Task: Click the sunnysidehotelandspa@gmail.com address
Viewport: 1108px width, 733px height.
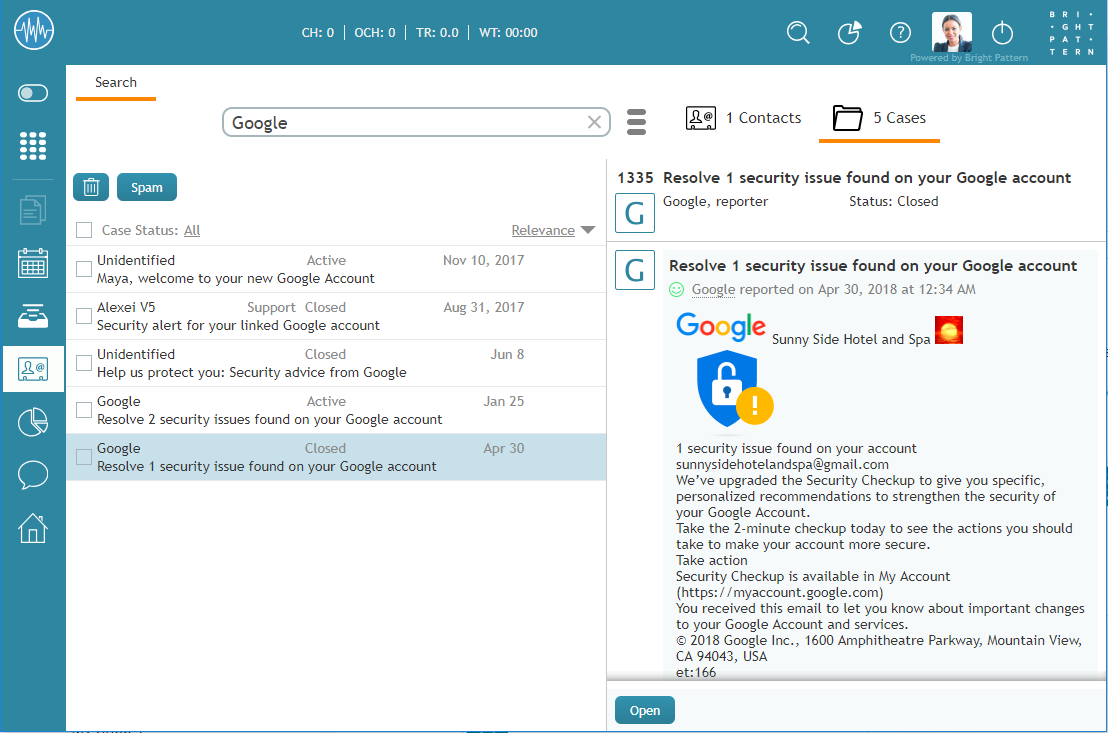Action: tap(782, 464)
